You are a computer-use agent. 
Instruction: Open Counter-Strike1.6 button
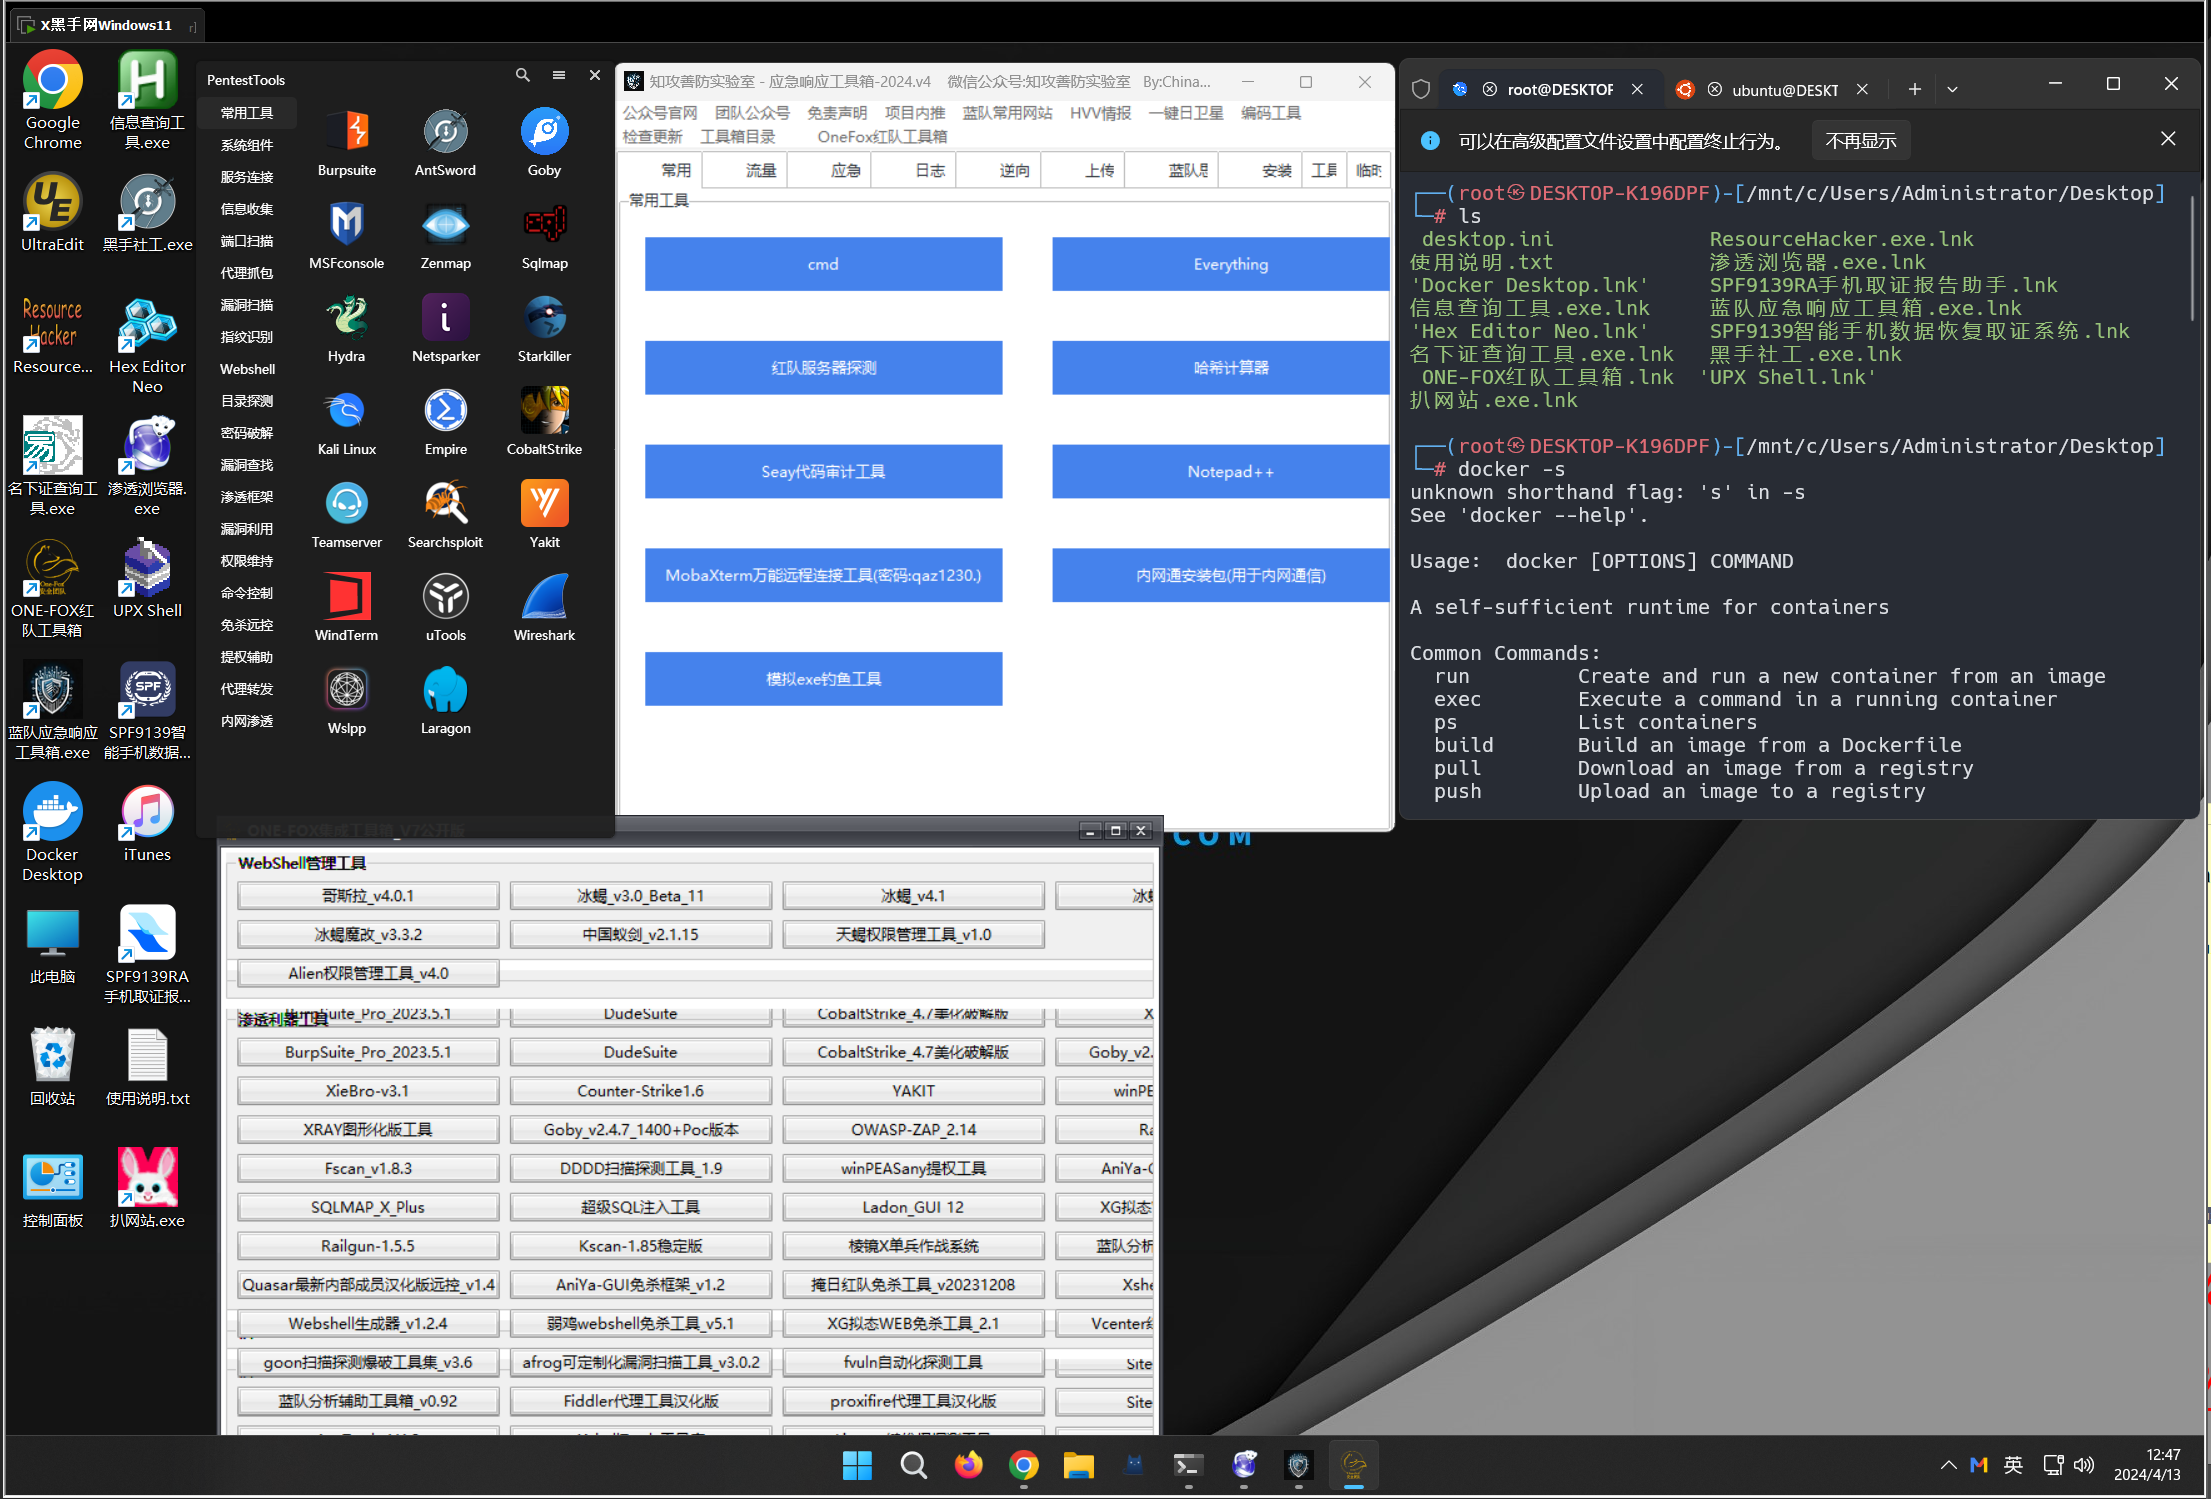click(x=640, y=1091)
